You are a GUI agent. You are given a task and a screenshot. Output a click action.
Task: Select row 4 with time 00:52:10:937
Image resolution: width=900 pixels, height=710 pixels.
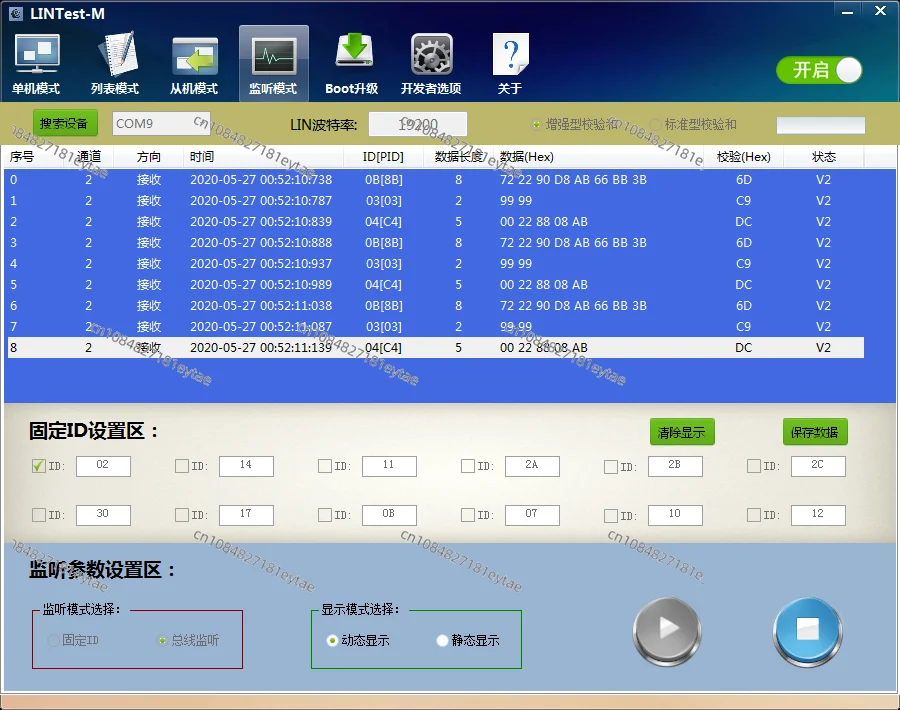(435, 263)
